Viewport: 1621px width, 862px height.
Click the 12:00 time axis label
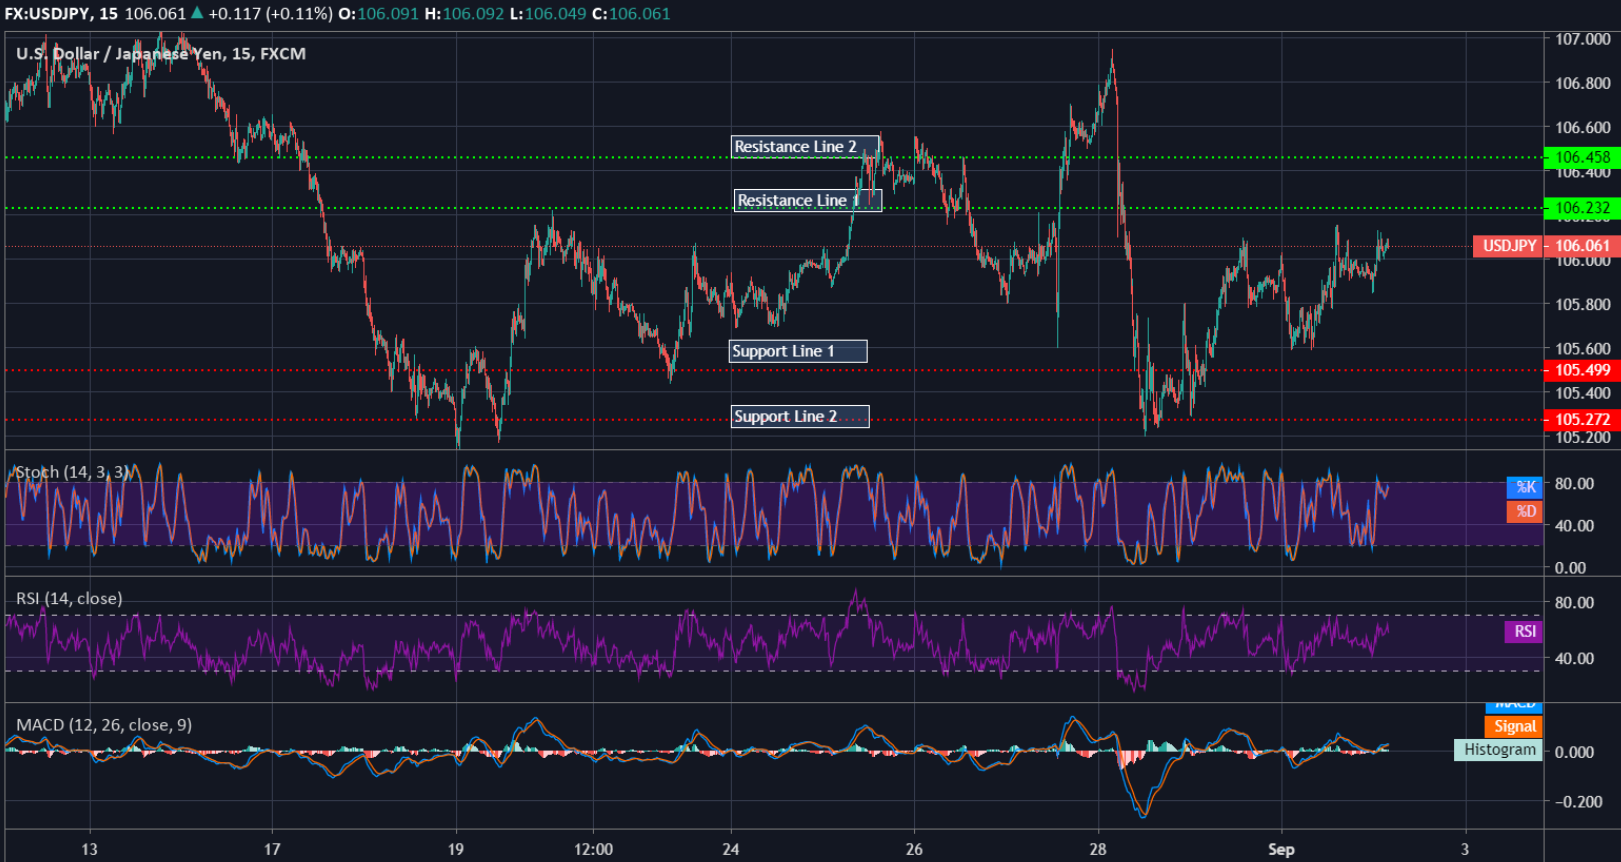click(x=593, y=849)
